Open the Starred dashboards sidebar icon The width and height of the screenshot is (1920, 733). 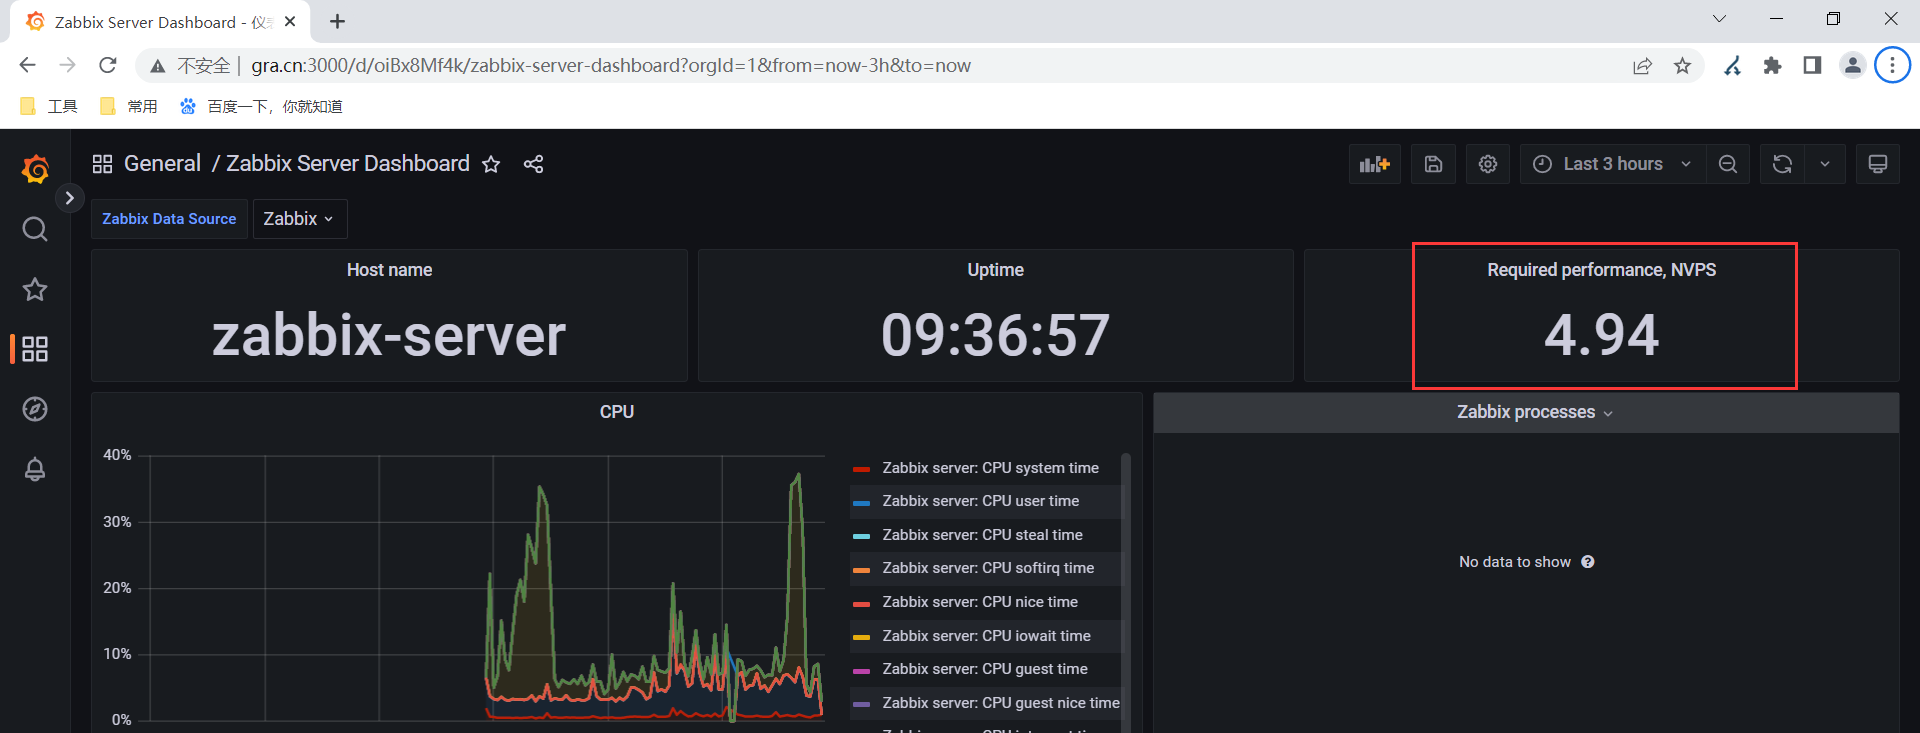(x=35, y=289)
